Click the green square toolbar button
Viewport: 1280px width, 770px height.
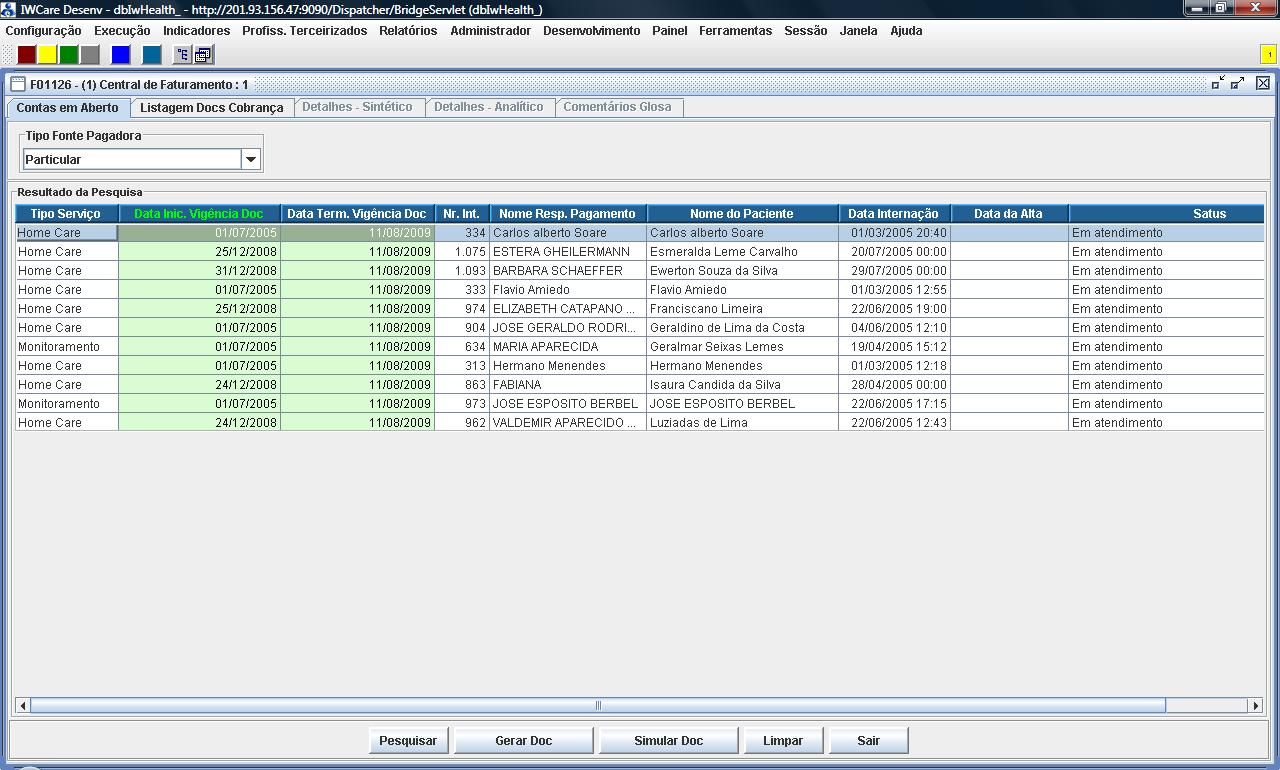coord(69,55)
